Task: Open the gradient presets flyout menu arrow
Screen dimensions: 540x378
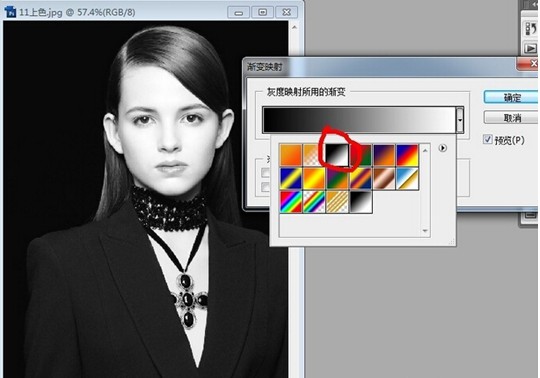Action: [443, 148]
